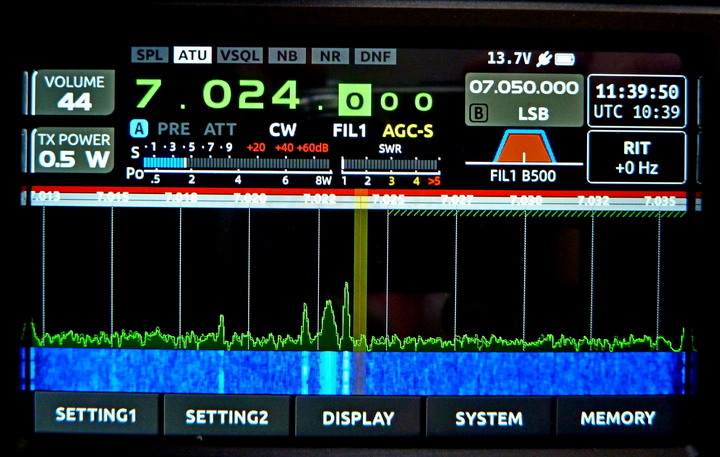720x457 pixels.
Task: Enable the NB noise blanker
Action: pos(287,56)
